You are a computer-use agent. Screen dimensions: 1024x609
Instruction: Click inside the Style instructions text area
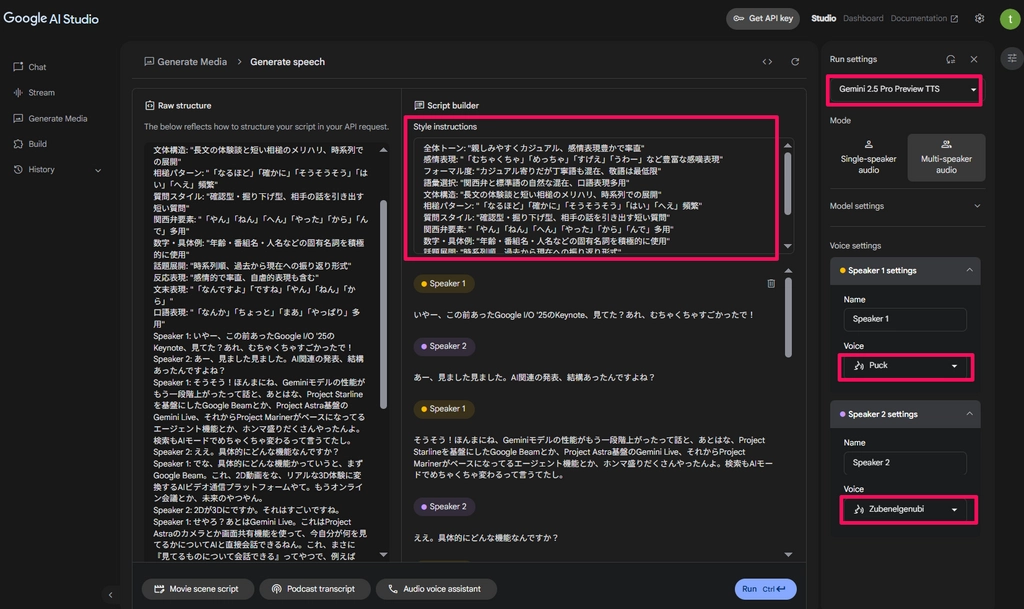click(598, 195)
